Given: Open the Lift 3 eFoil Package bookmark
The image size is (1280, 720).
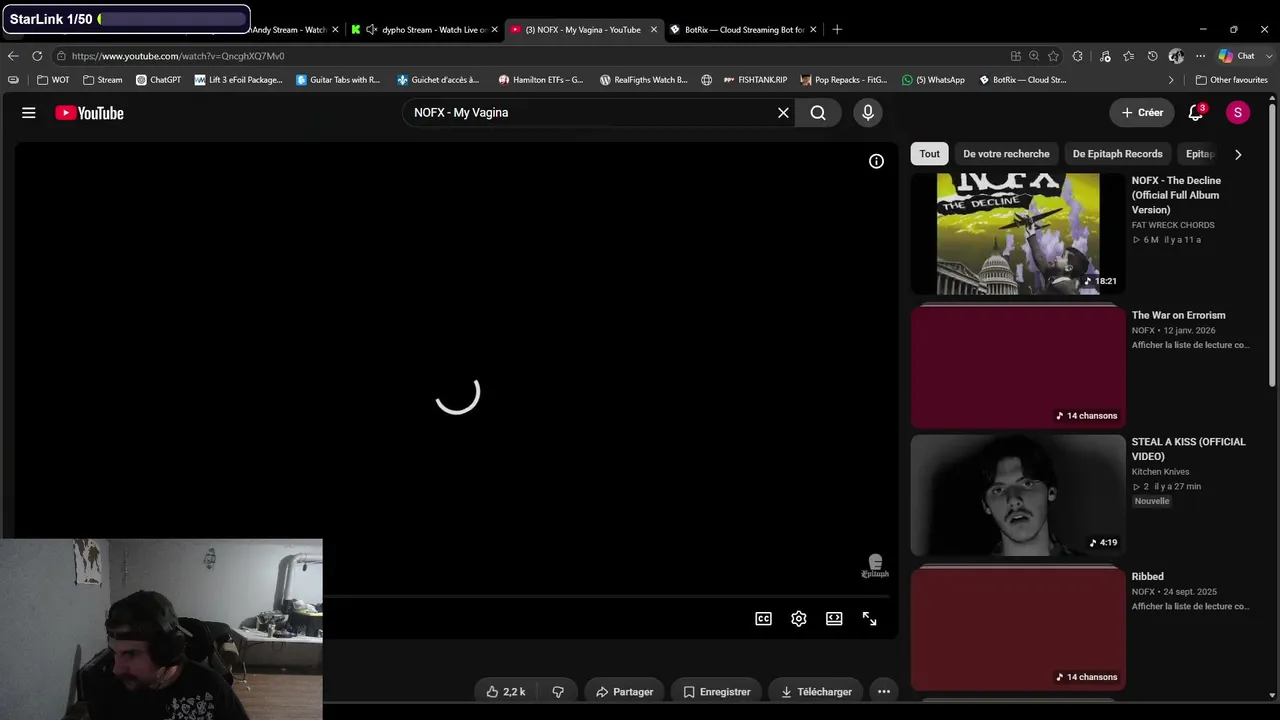Looking at the screenshot, I should tap(238, 80).
